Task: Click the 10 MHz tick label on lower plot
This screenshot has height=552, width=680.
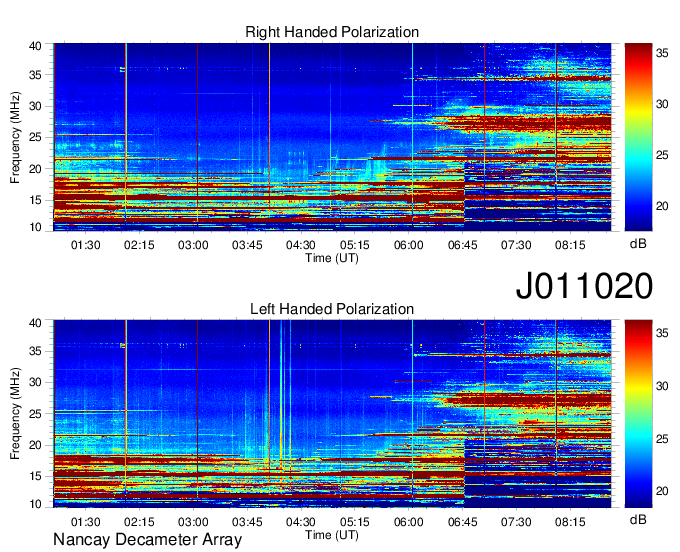Action: [x=35, y=504]
